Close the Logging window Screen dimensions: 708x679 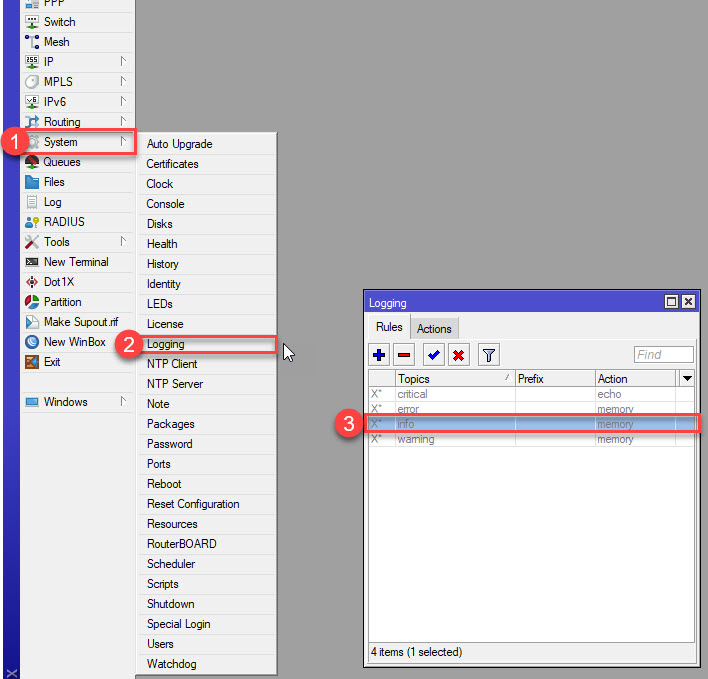pos(688,302)
